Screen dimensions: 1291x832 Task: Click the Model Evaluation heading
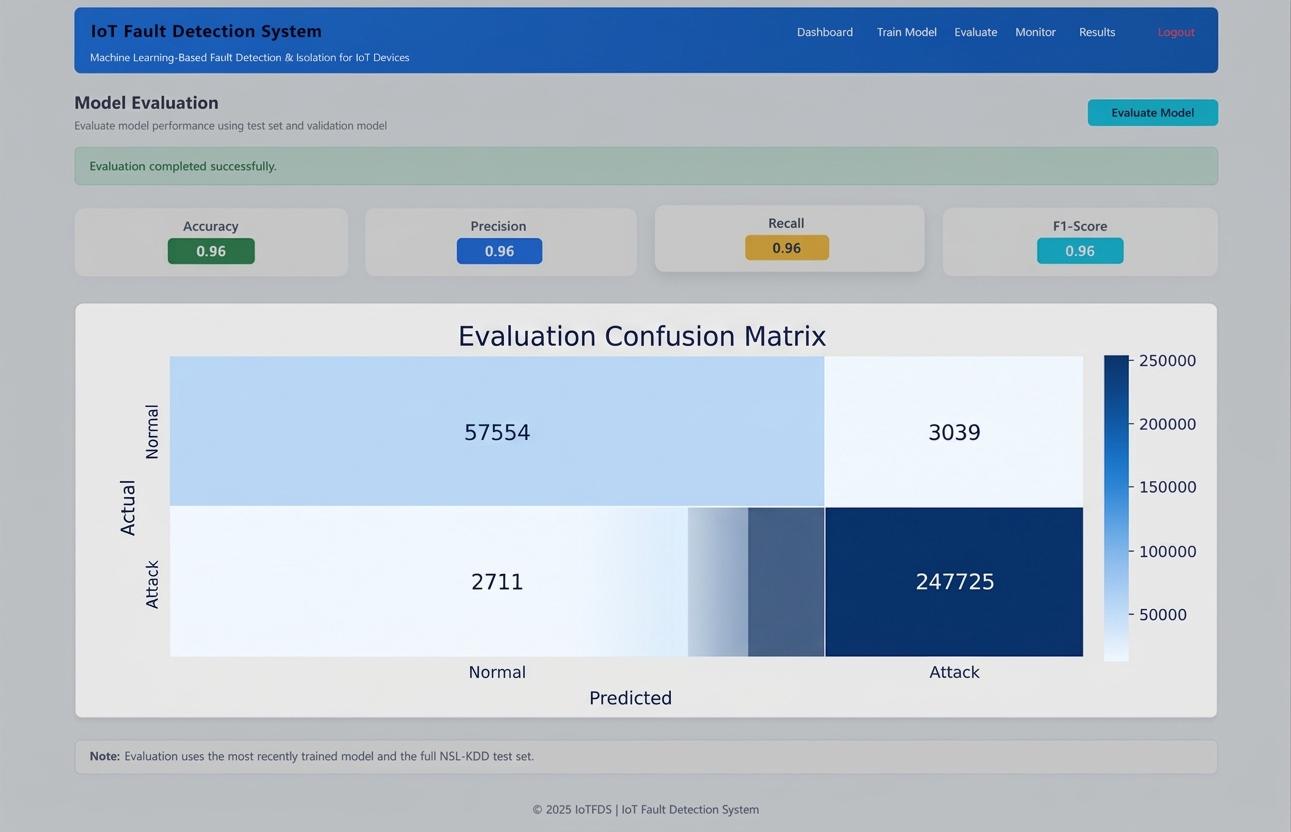coord(146,103)
